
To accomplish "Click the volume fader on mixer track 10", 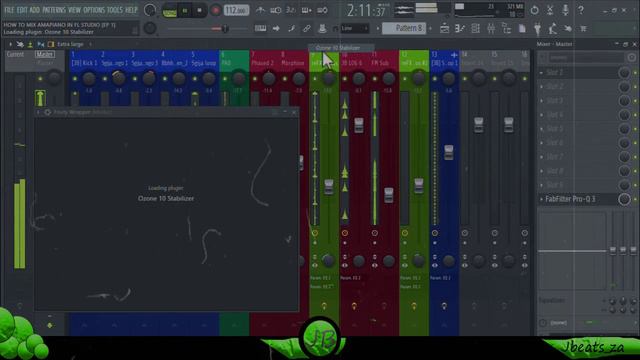I will point(359,125).
